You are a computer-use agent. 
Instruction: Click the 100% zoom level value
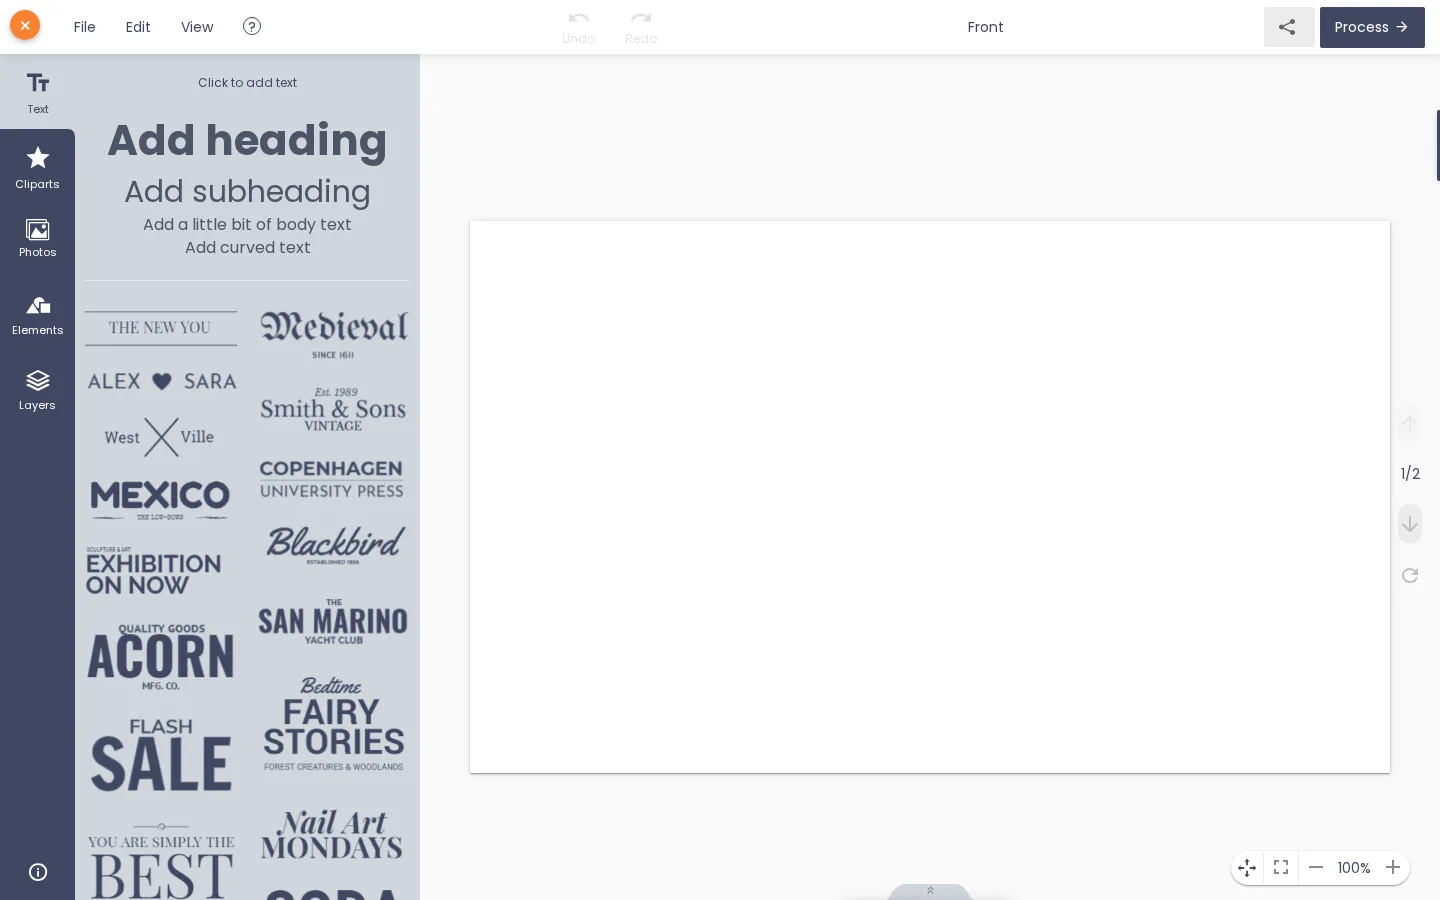tap(1354, 868)
